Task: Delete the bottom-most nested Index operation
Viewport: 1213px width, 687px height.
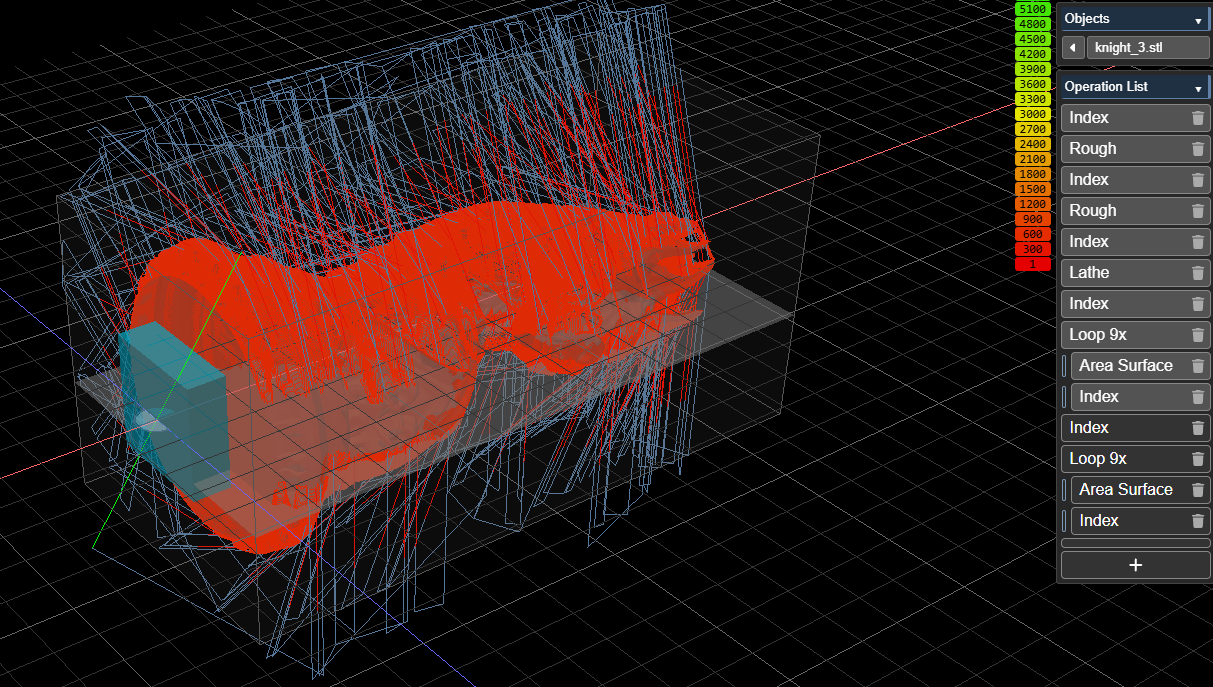Action: pos(1197,521)
